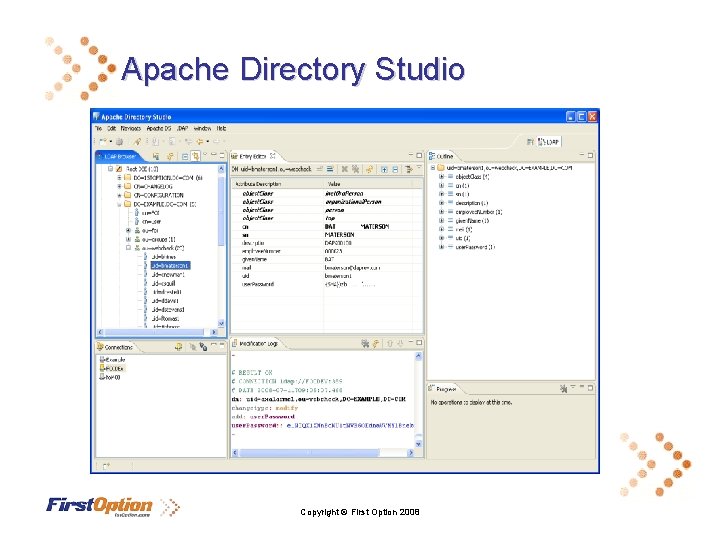
Task: Click Remove All Finished Operations icon in Progress
Action: 563,388
